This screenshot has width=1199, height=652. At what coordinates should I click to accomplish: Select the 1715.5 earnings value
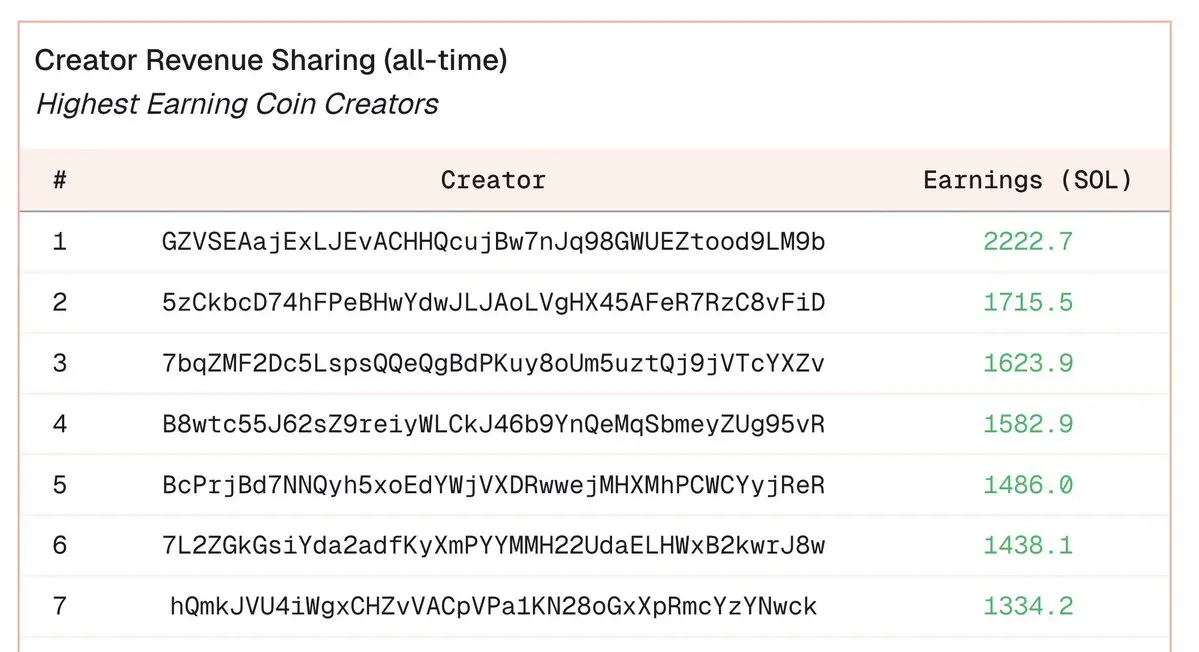tap(1028, 302)
